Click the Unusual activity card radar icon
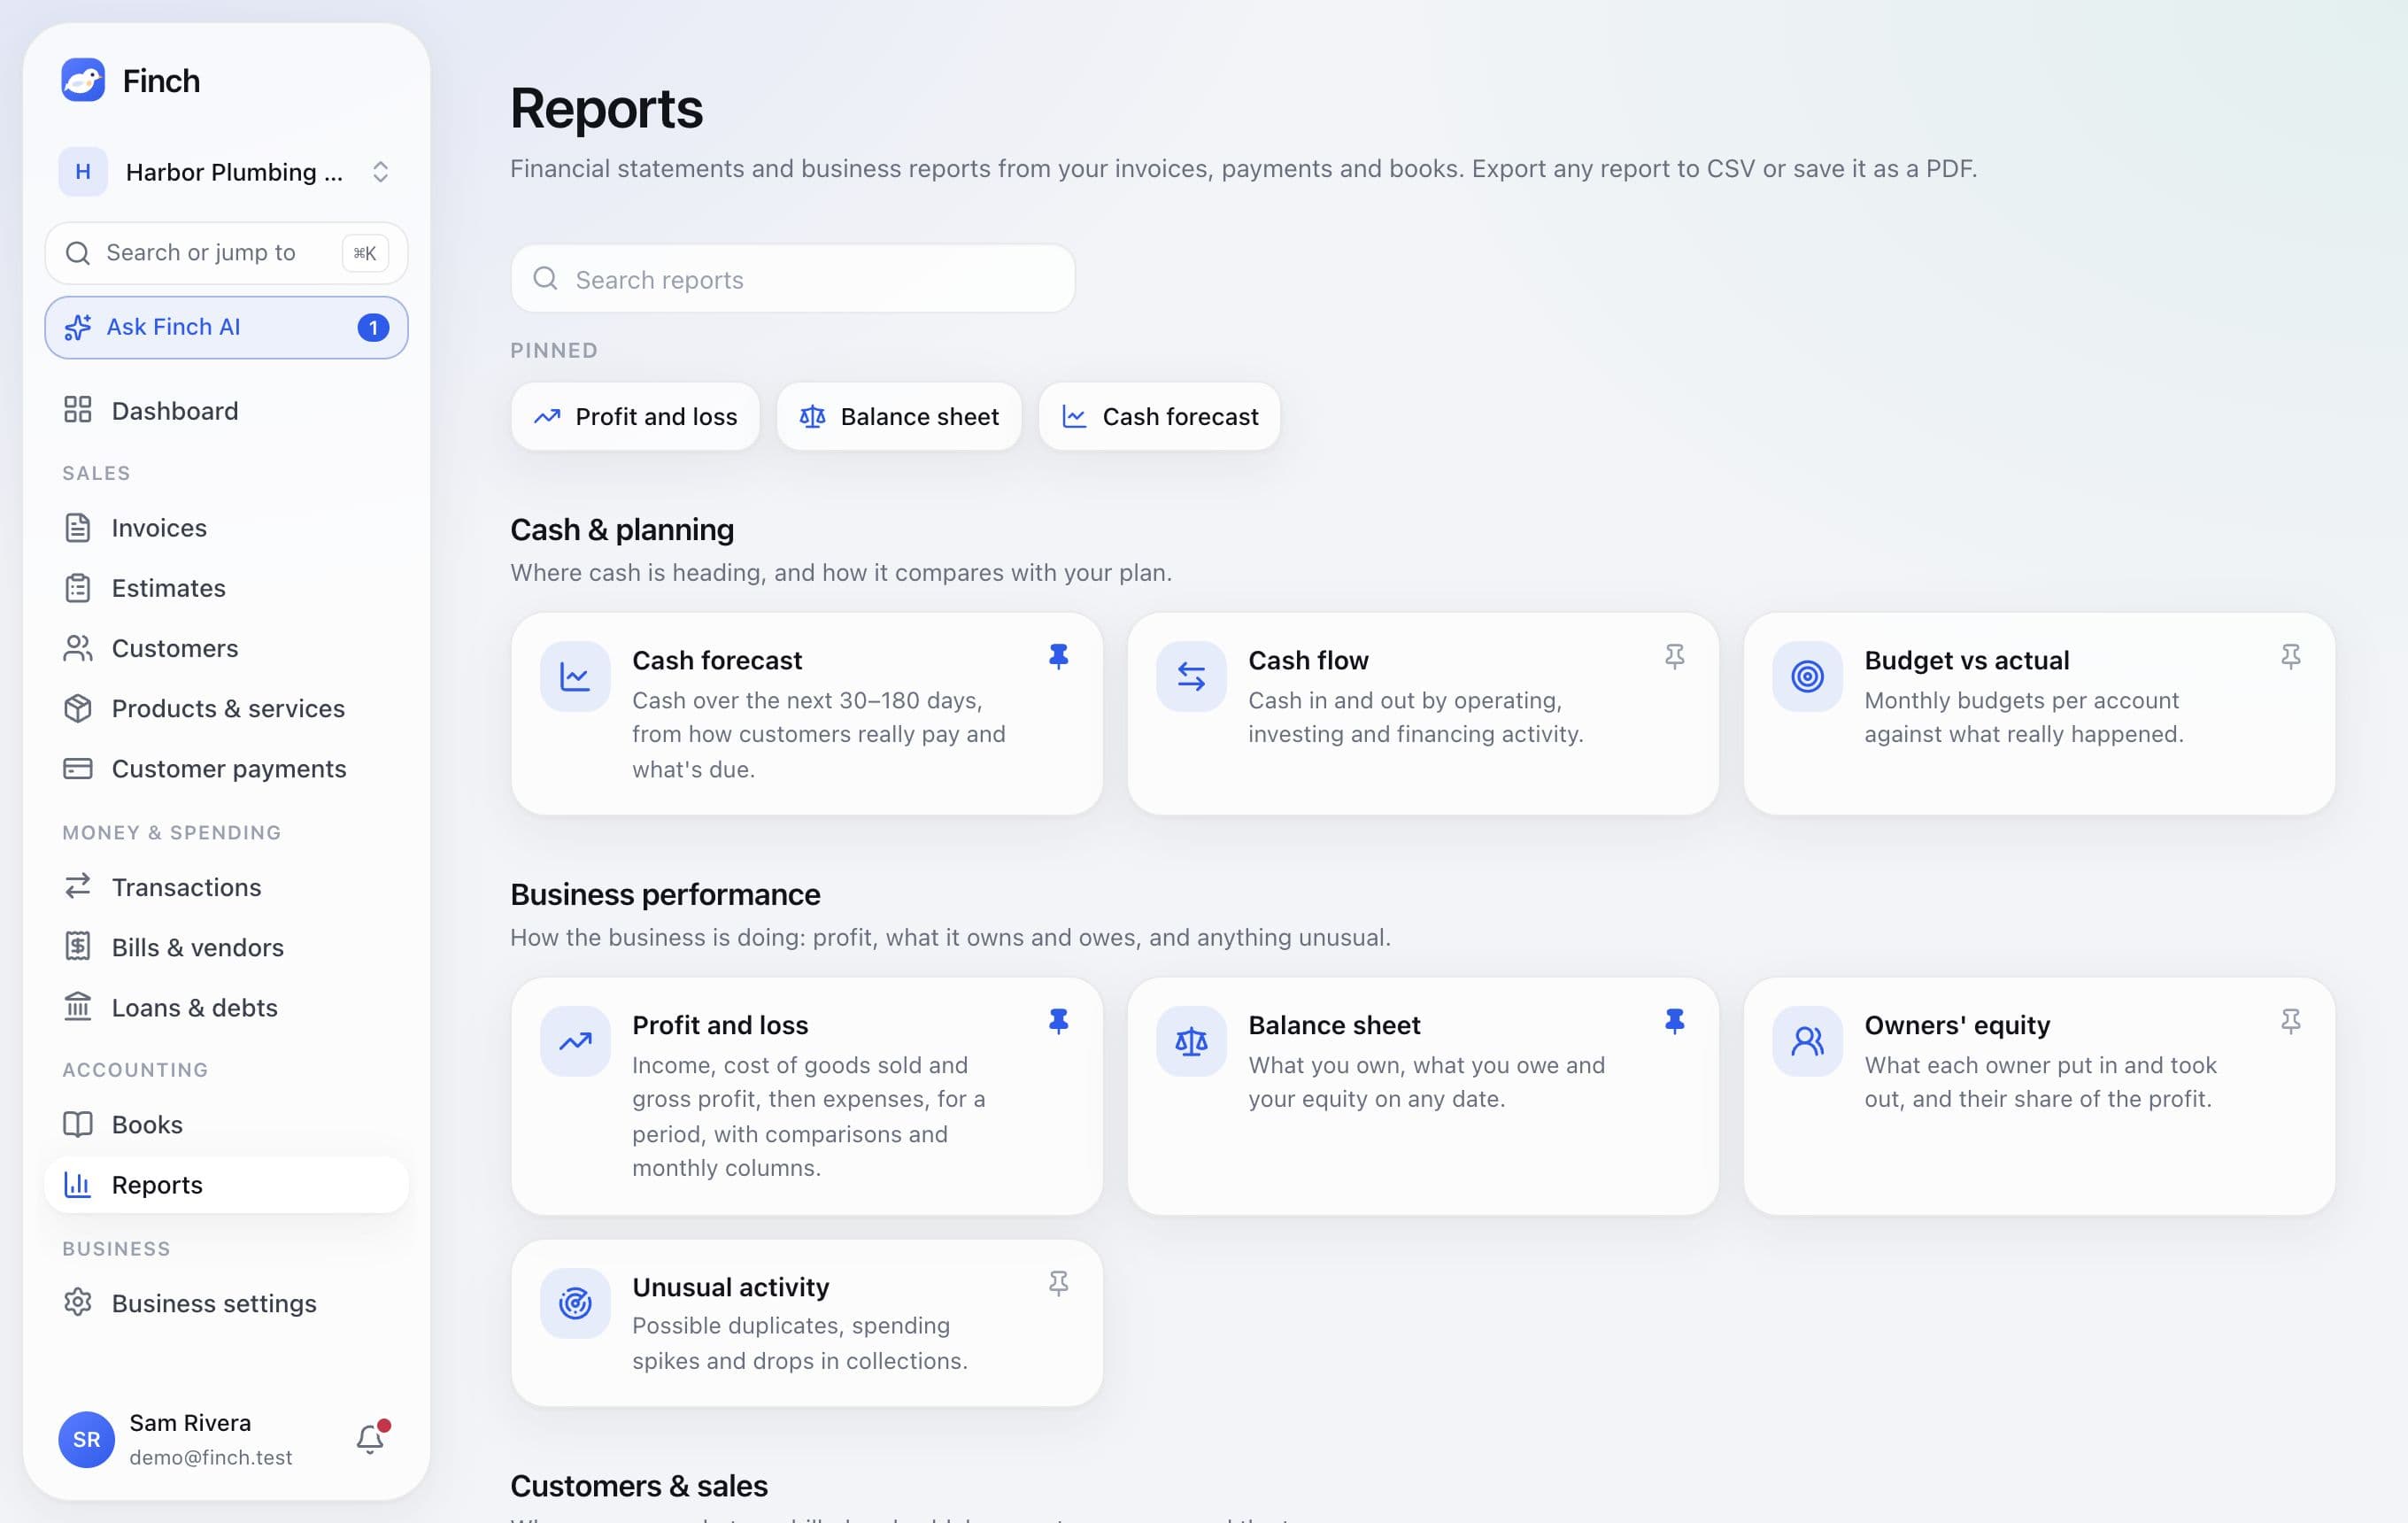2408x1523 pixels. click(x=575, y=1304)
